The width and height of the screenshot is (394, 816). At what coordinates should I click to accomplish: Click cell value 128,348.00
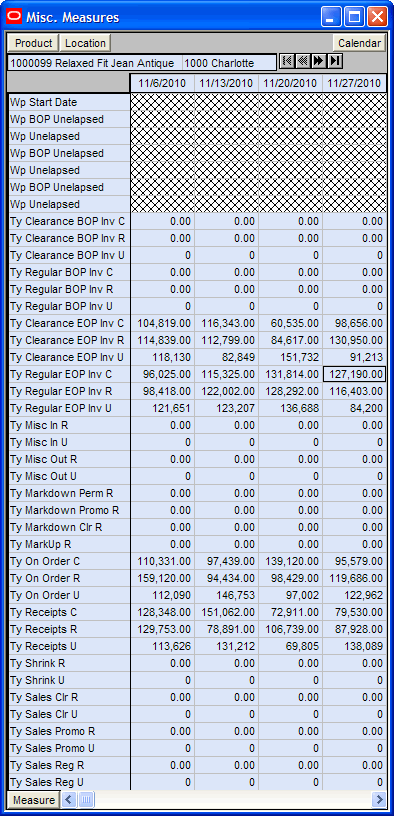click(x=162, y=613)
